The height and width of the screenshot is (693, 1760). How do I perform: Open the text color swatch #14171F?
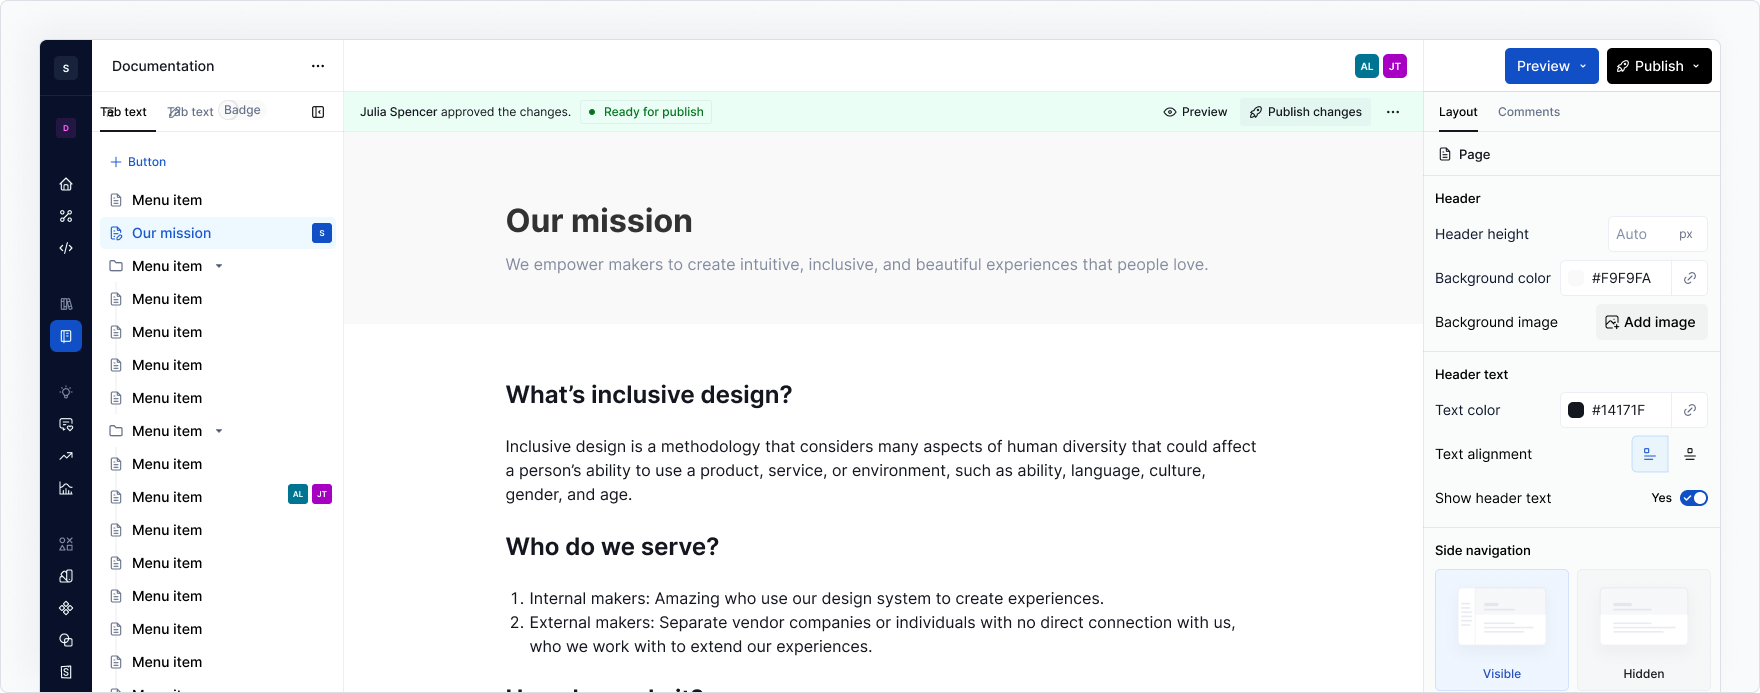click(x=1576, y=410)
